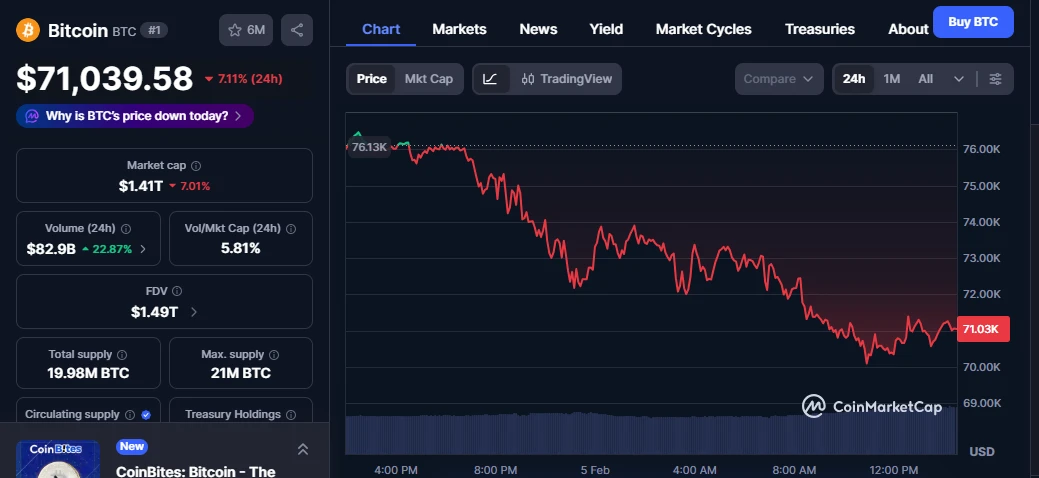Open Max. supply info icon
The height and width of the screenshot is (478, 1039).
274,355
